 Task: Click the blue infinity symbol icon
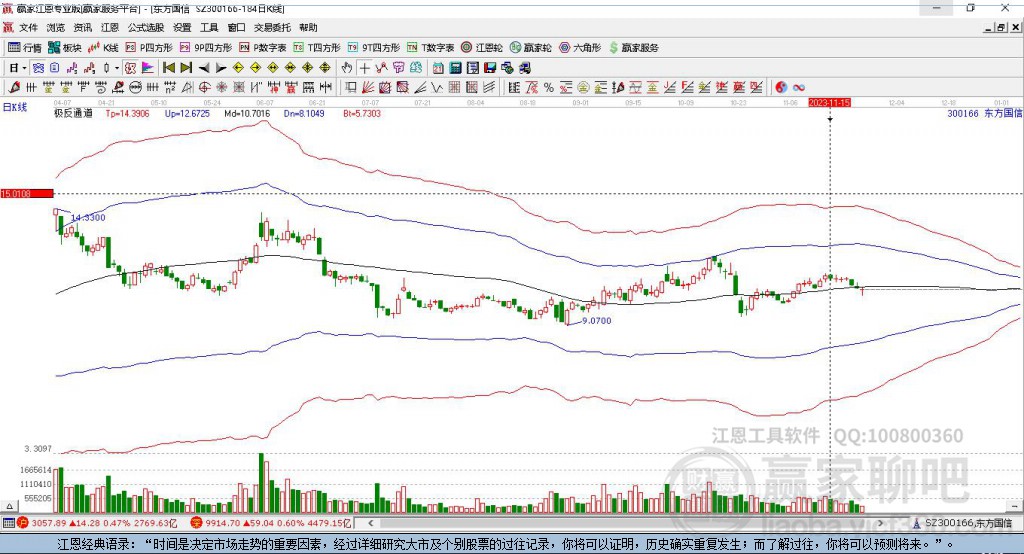800,87
